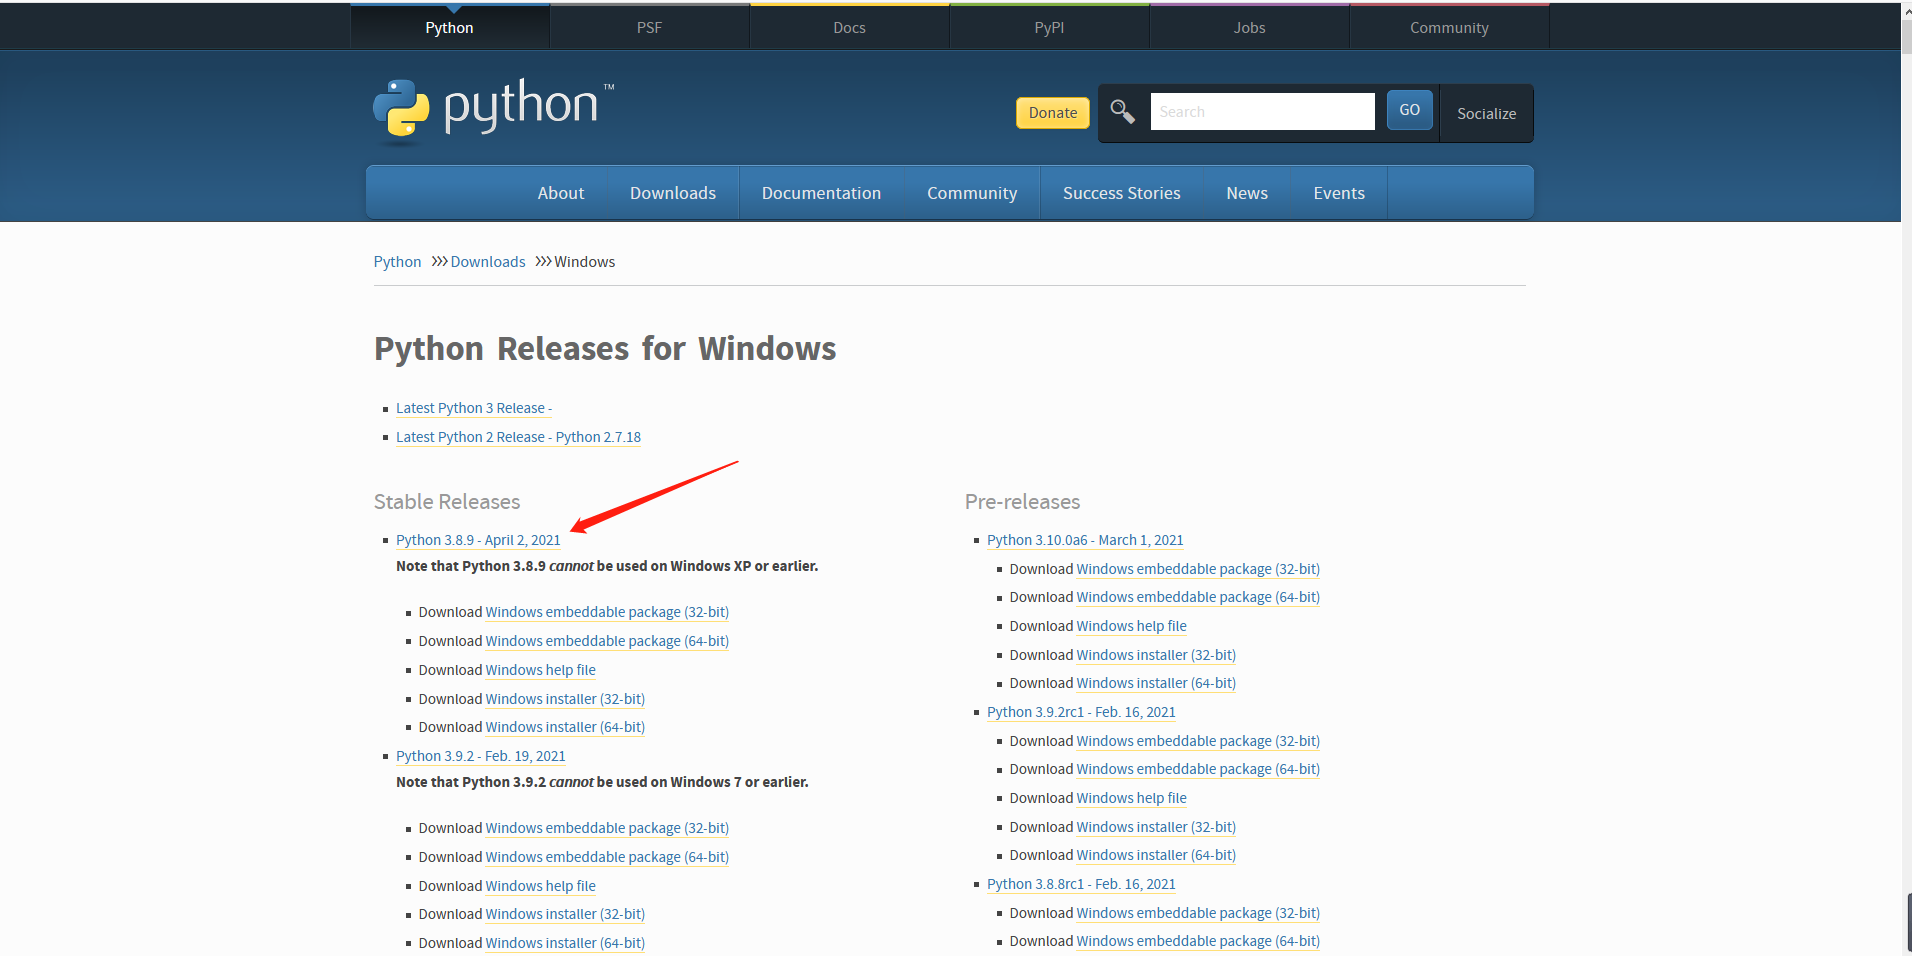This screenshot has width=1912, height=956.
Task: Download 3.9.2rc1 embeddable package (64-bit)
Action: 1198,769
